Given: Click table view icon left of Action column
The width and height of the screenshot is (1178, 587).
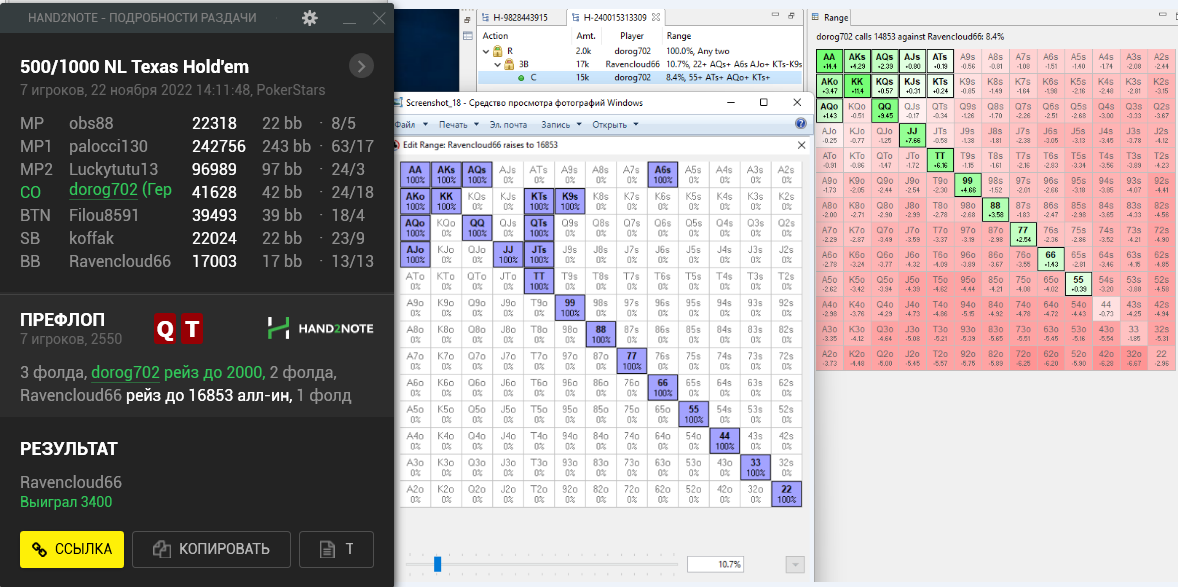Looking at the screenshot, I should [x=467, y=35].
